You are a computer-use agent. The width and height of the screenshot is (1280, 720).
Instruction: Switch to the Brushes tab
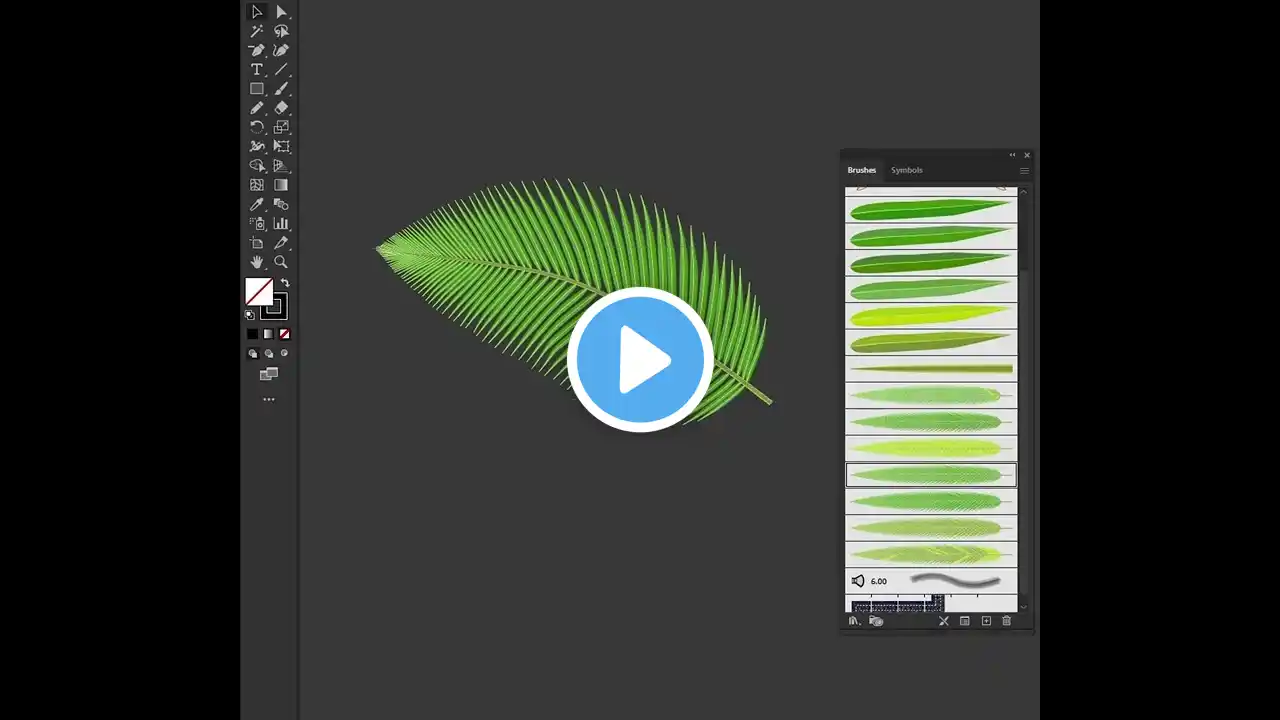pyautogui.click(x=862, y=170)
